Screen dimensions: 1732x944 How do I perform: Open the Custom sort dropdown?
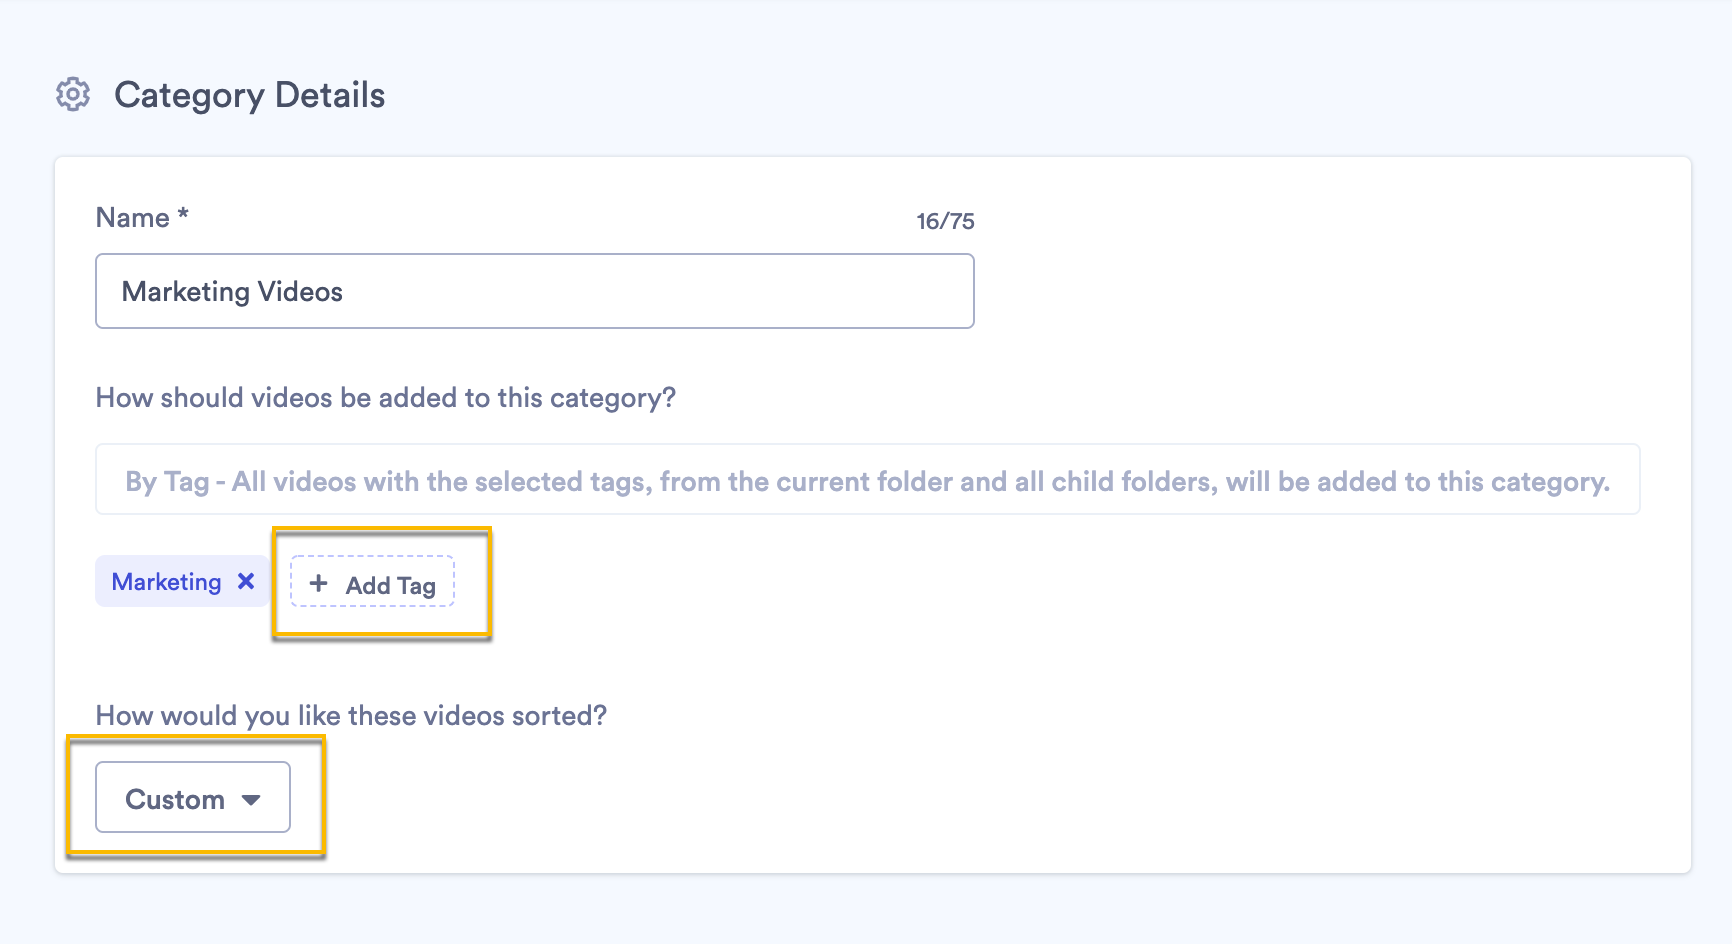tap(193, 798)
